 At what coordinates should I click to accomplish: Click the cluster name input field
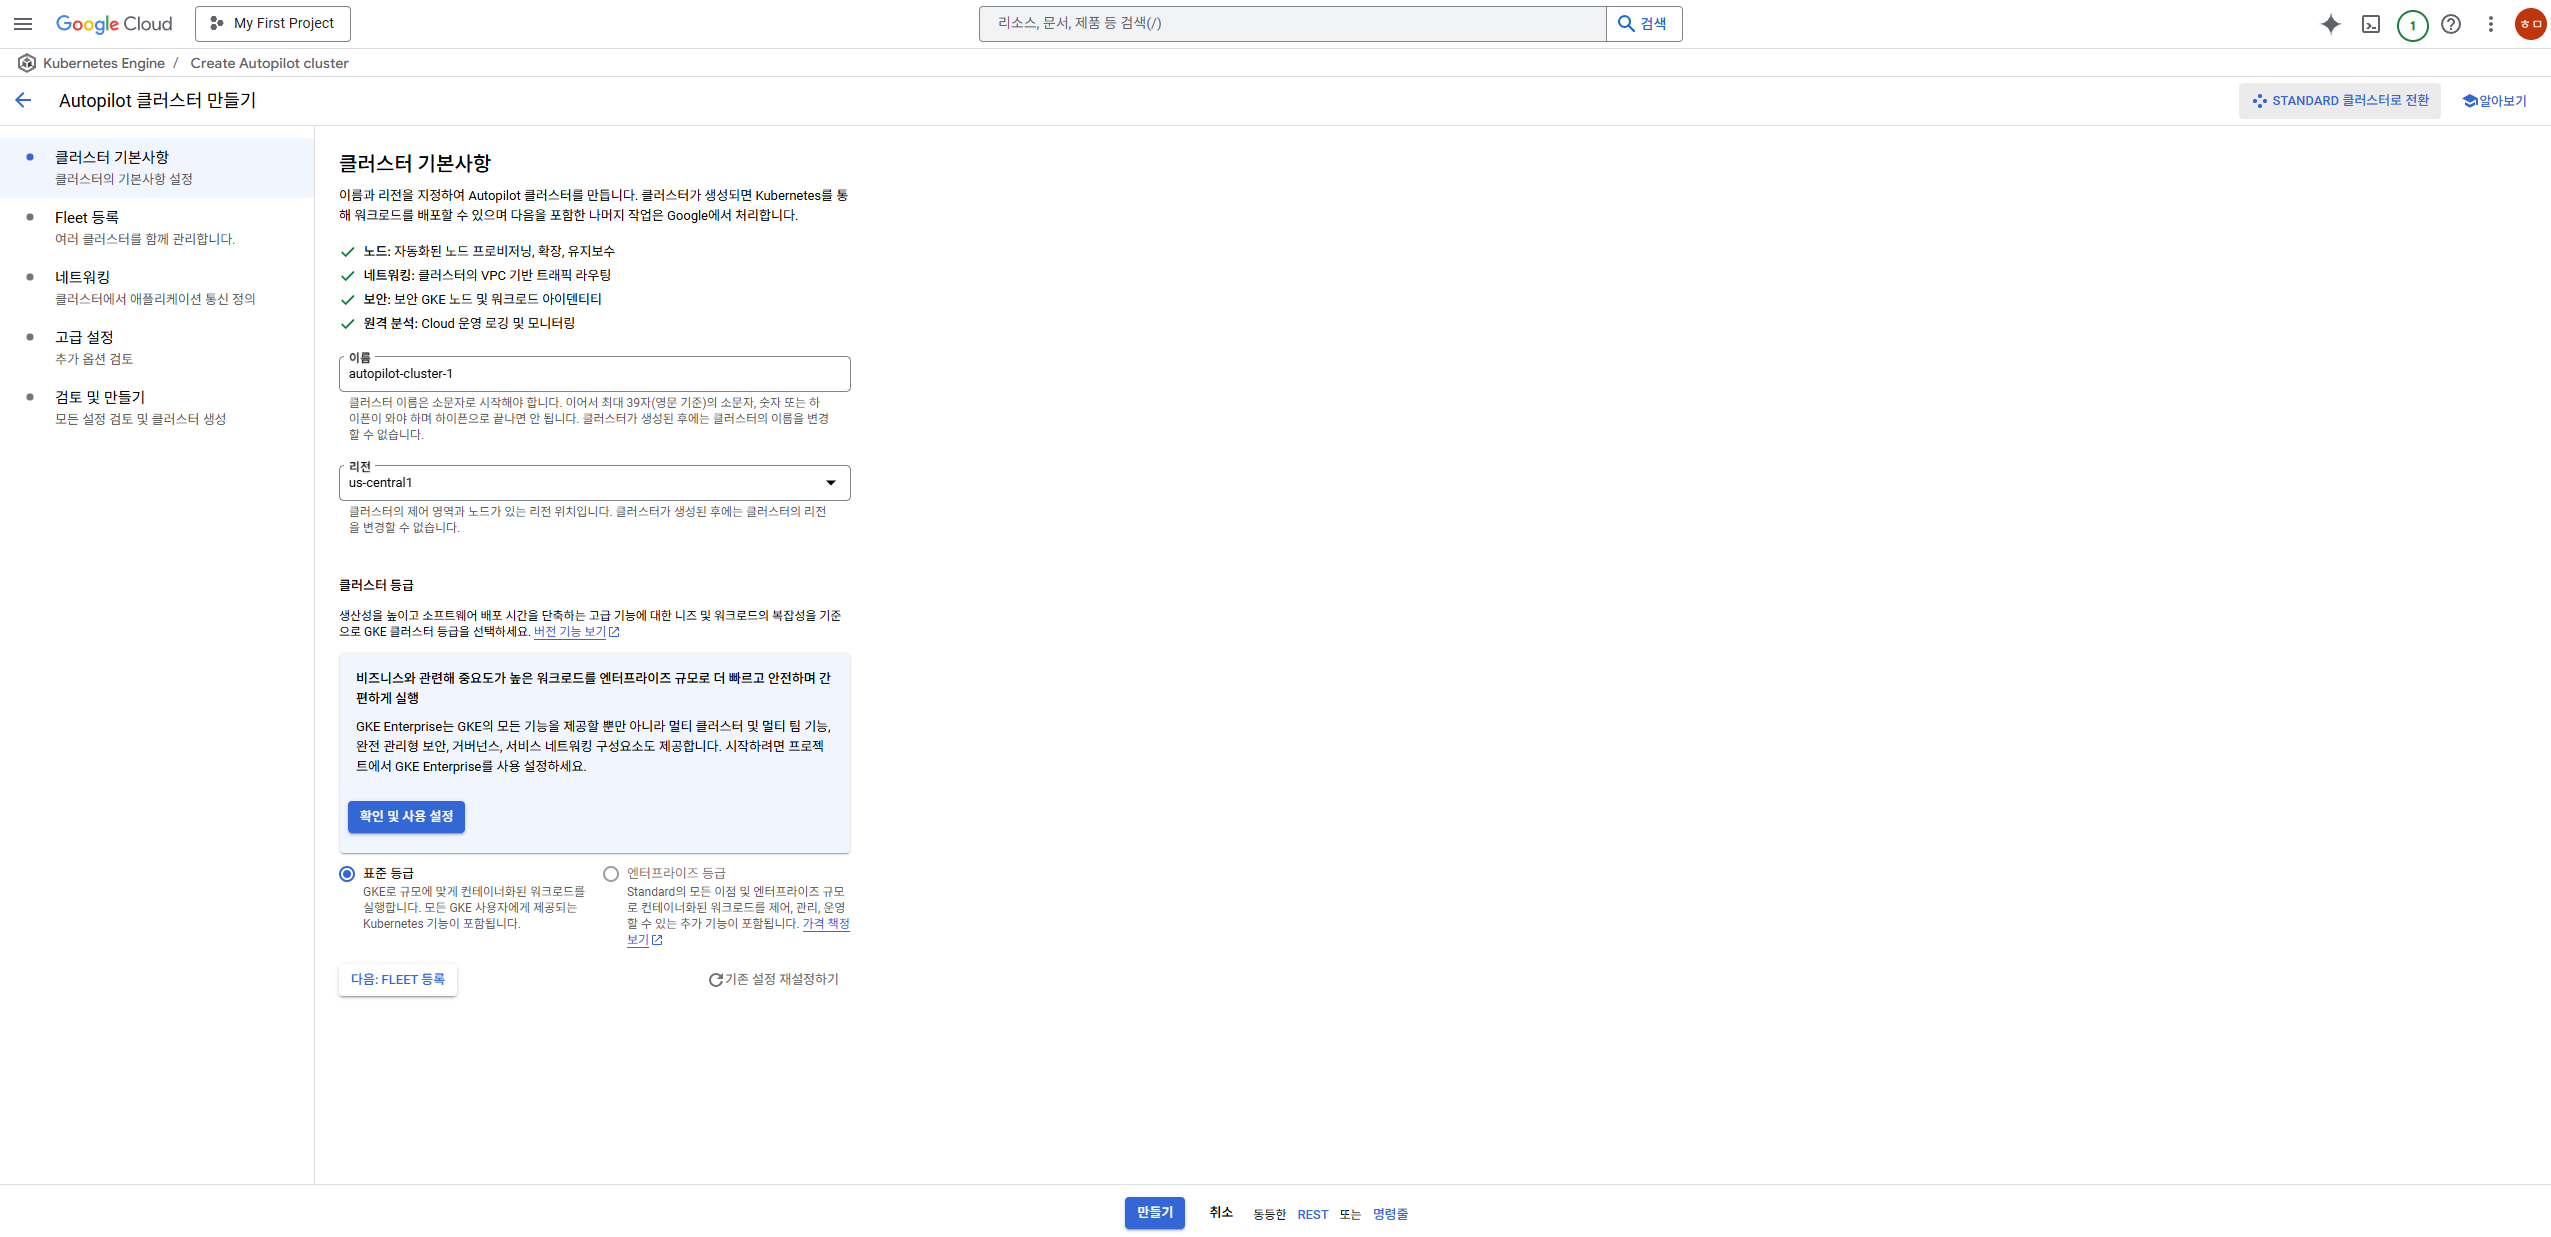click(x=594, y=374)
